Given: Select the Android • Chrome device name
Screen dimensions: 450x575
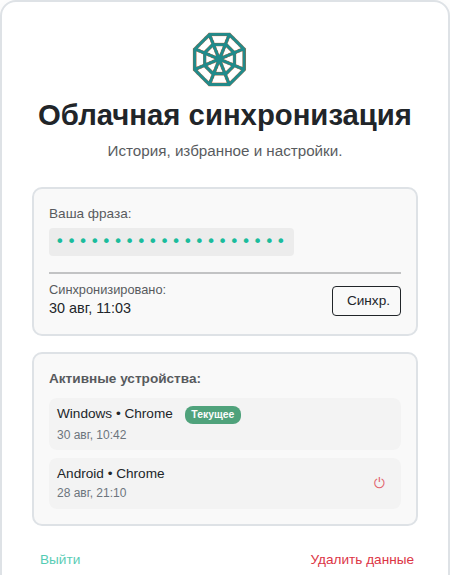Looking at the screenshot, I should [x=110, y=473].
